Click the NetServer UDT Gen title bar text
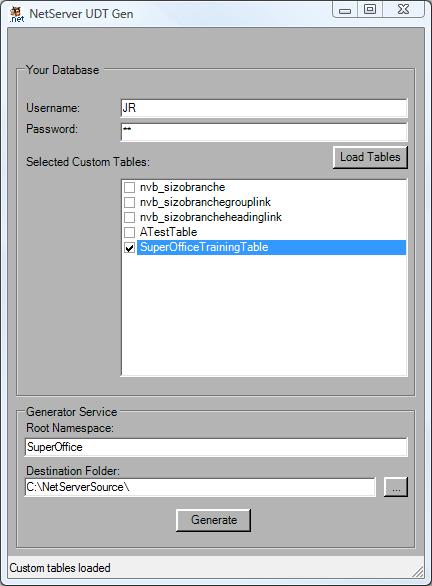This screenshot has height=586, width=432. point(81,14)
